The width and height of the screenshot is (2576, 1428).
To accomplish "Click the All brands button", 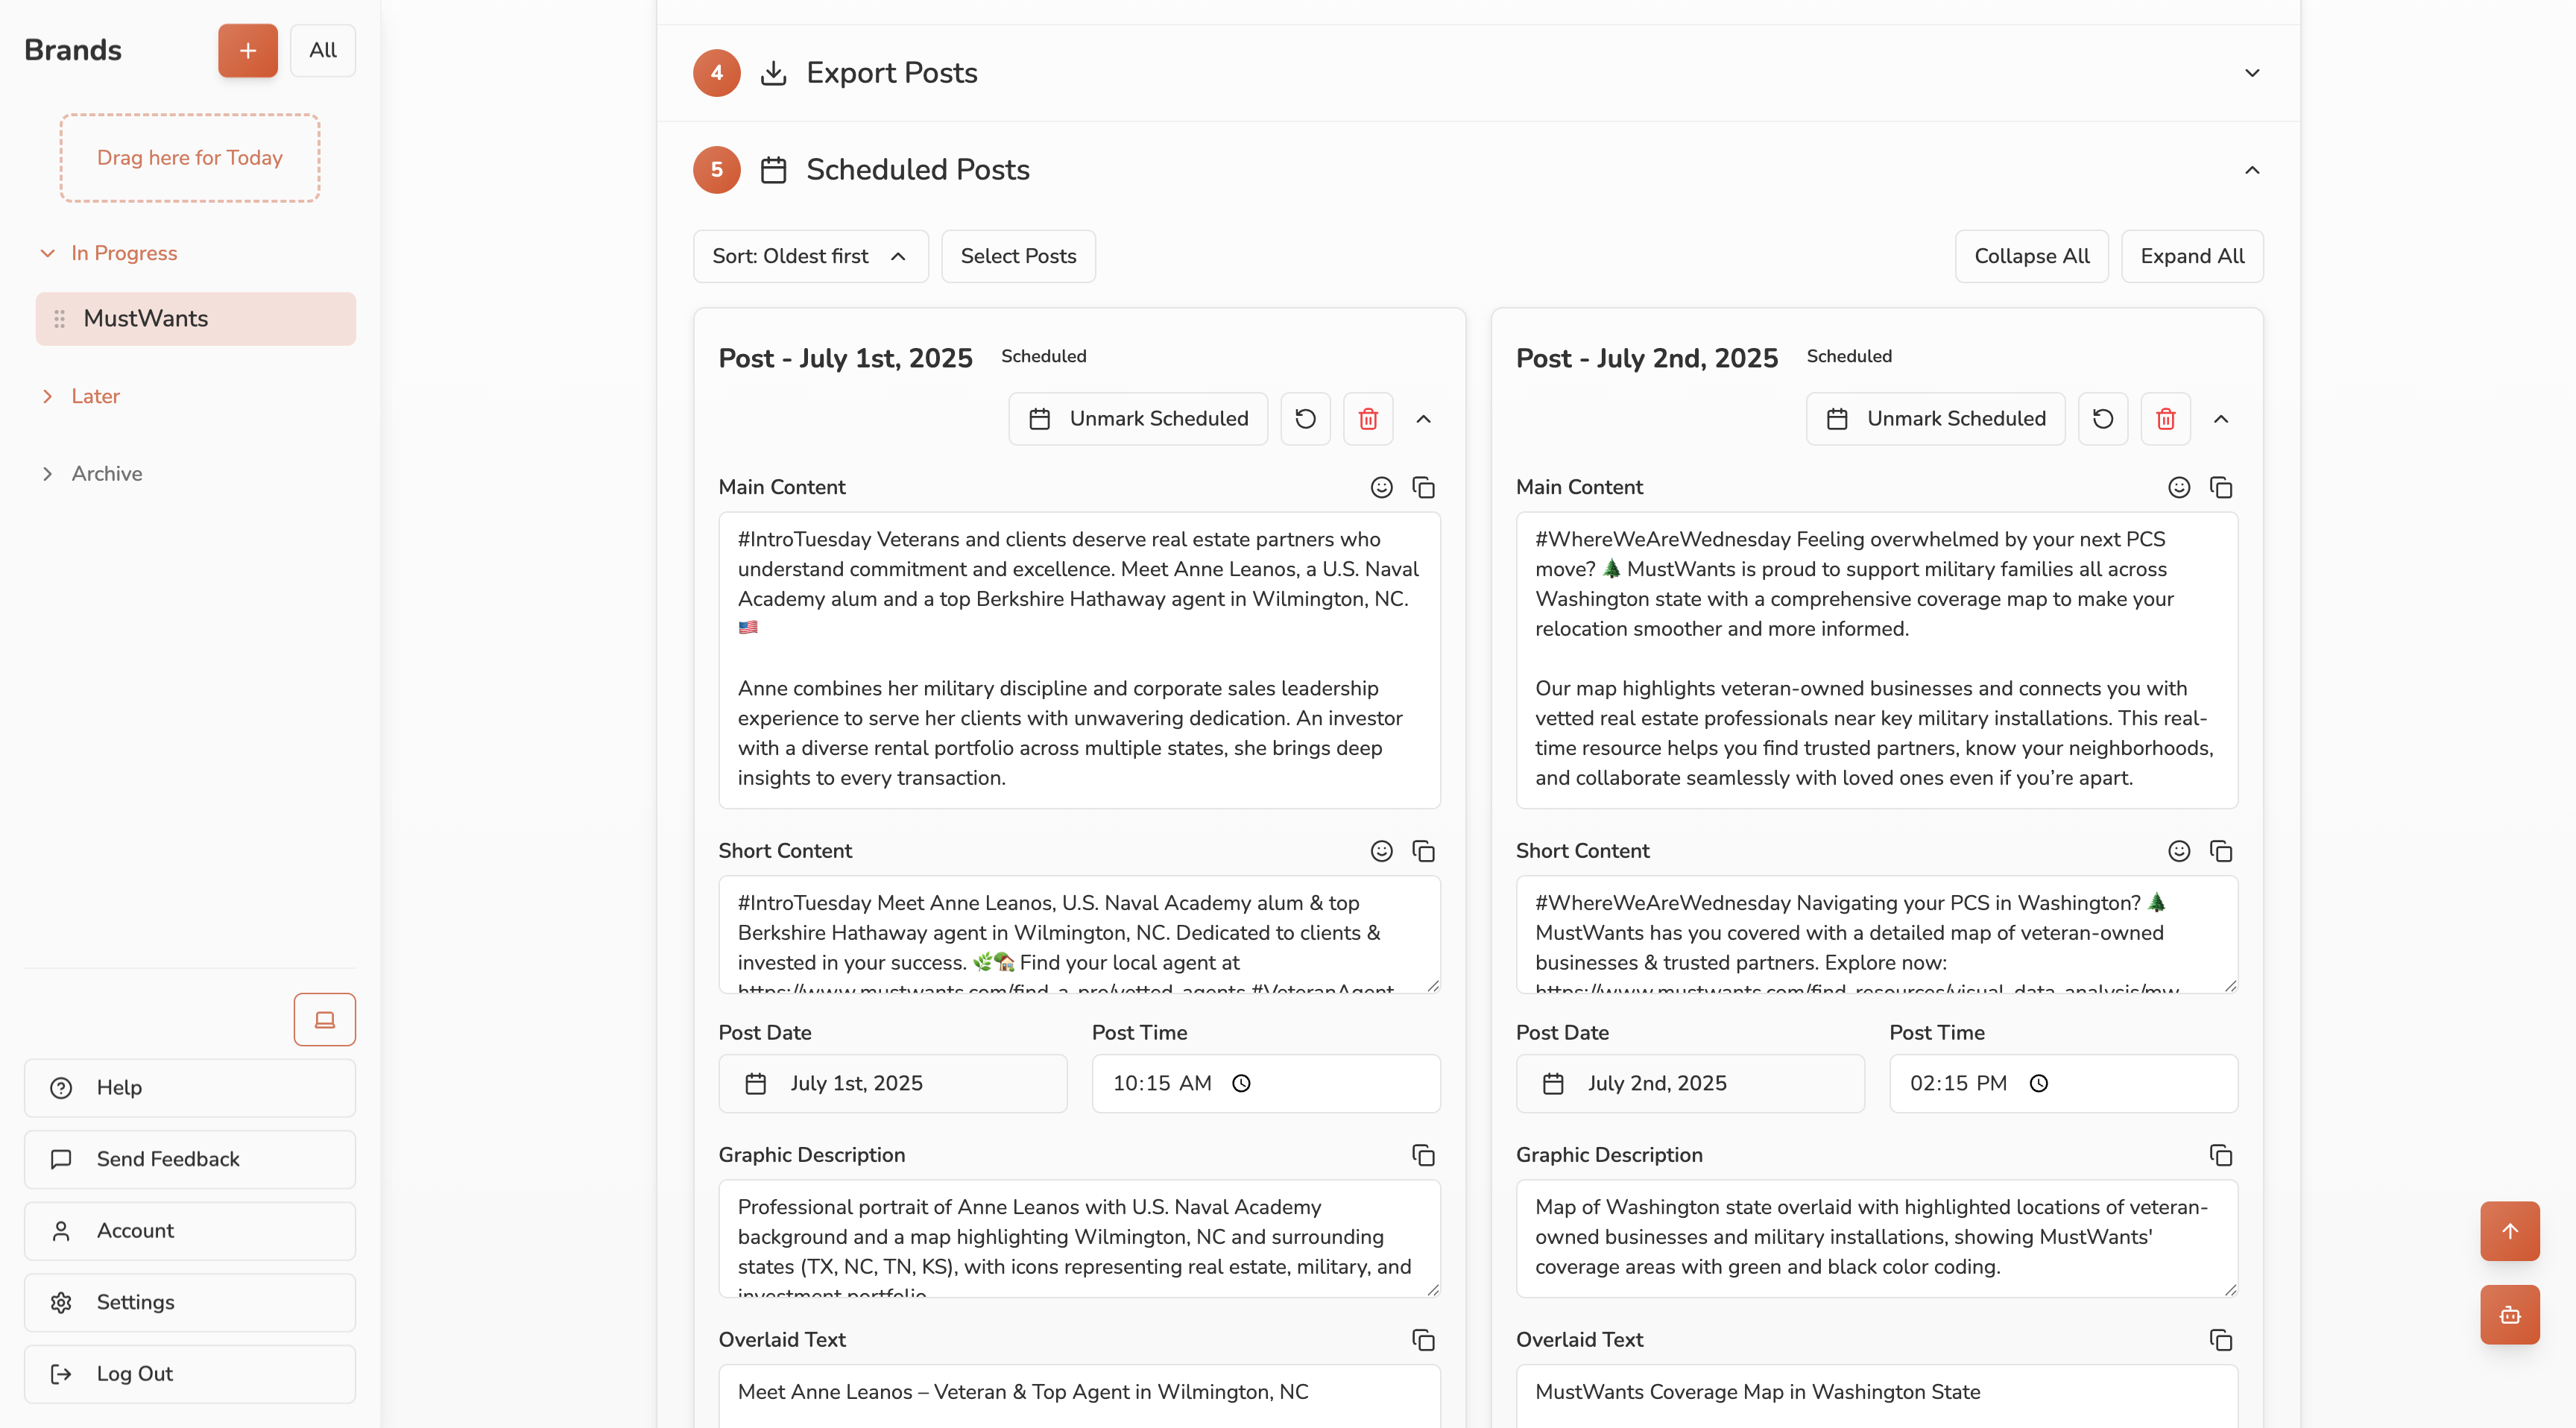I will click(323, 50).
